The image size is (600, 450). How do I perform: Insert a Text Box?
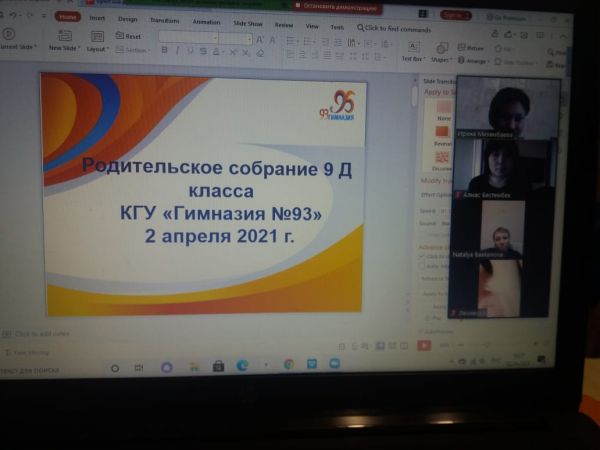pyautogui.click(x=413, y=49)
